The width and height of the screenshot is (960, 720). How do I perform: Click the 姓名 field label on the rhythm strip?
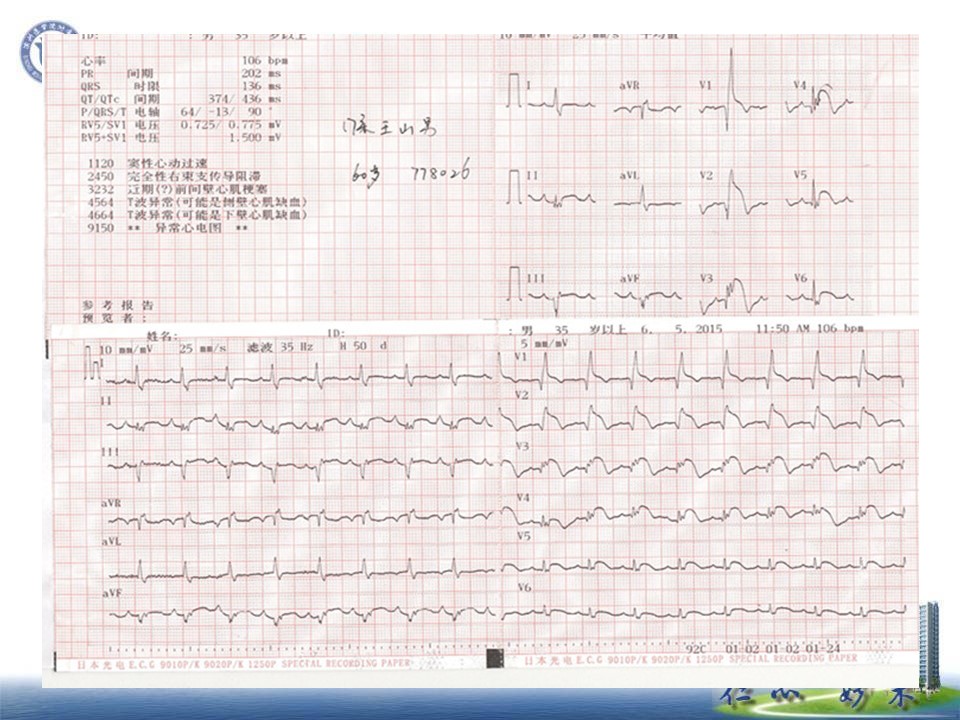pyautogui.click(x=162, y=336)
